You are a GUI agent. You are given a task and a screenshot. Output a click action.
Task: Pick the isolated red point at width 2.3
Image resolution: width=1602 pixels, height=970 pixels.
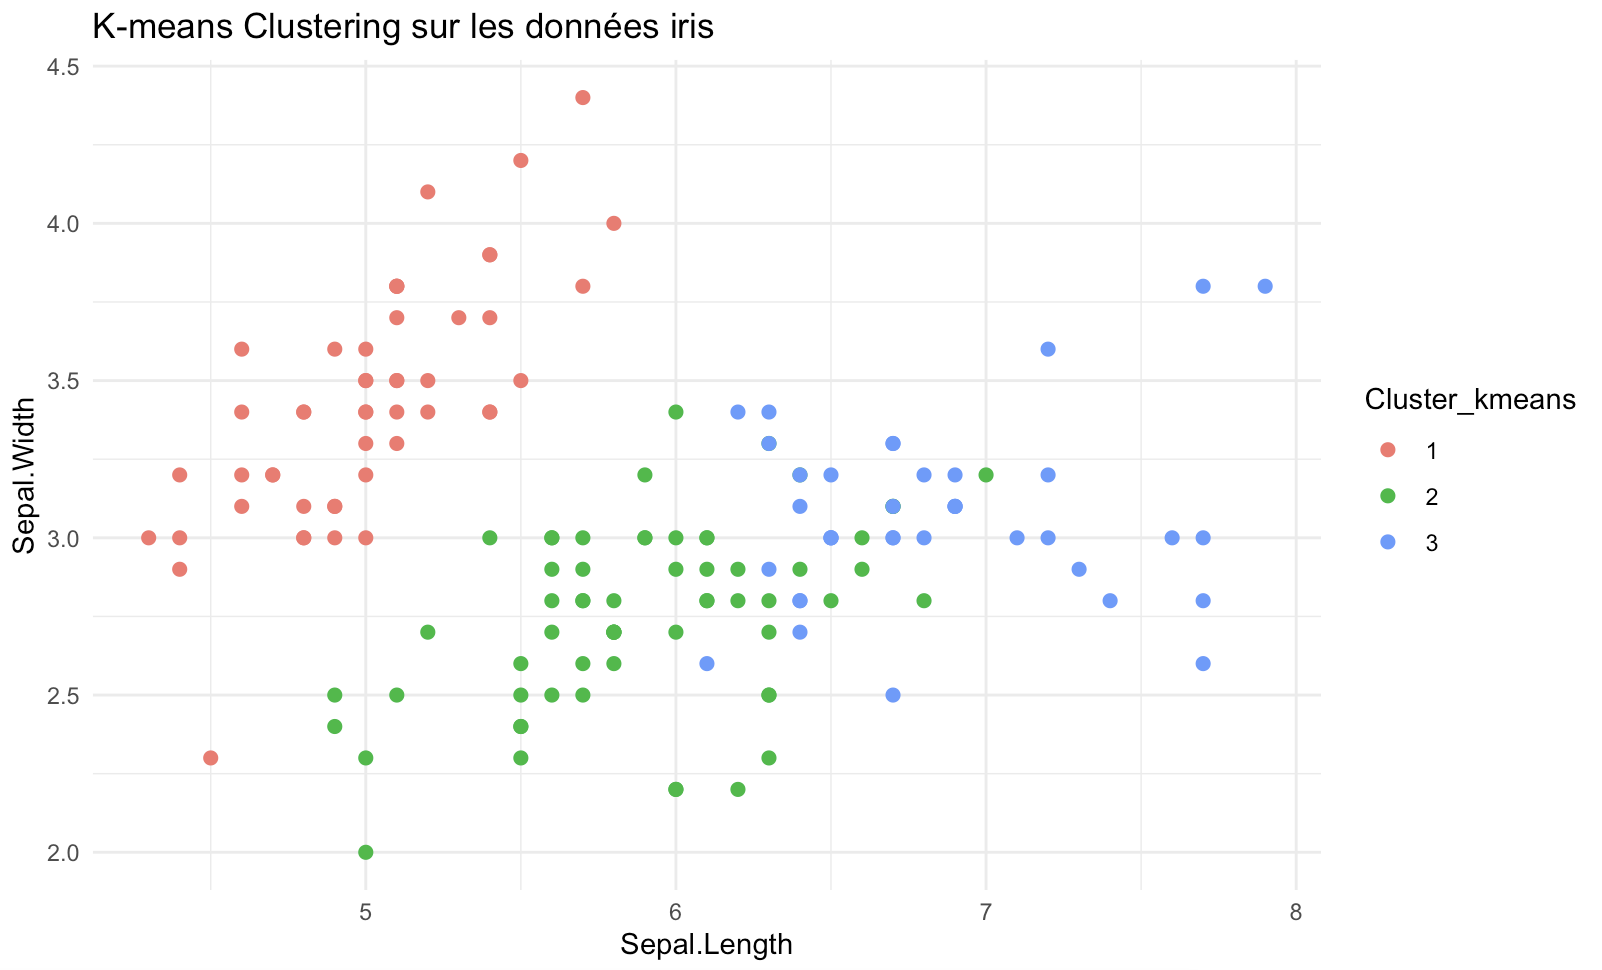(211, 758)
